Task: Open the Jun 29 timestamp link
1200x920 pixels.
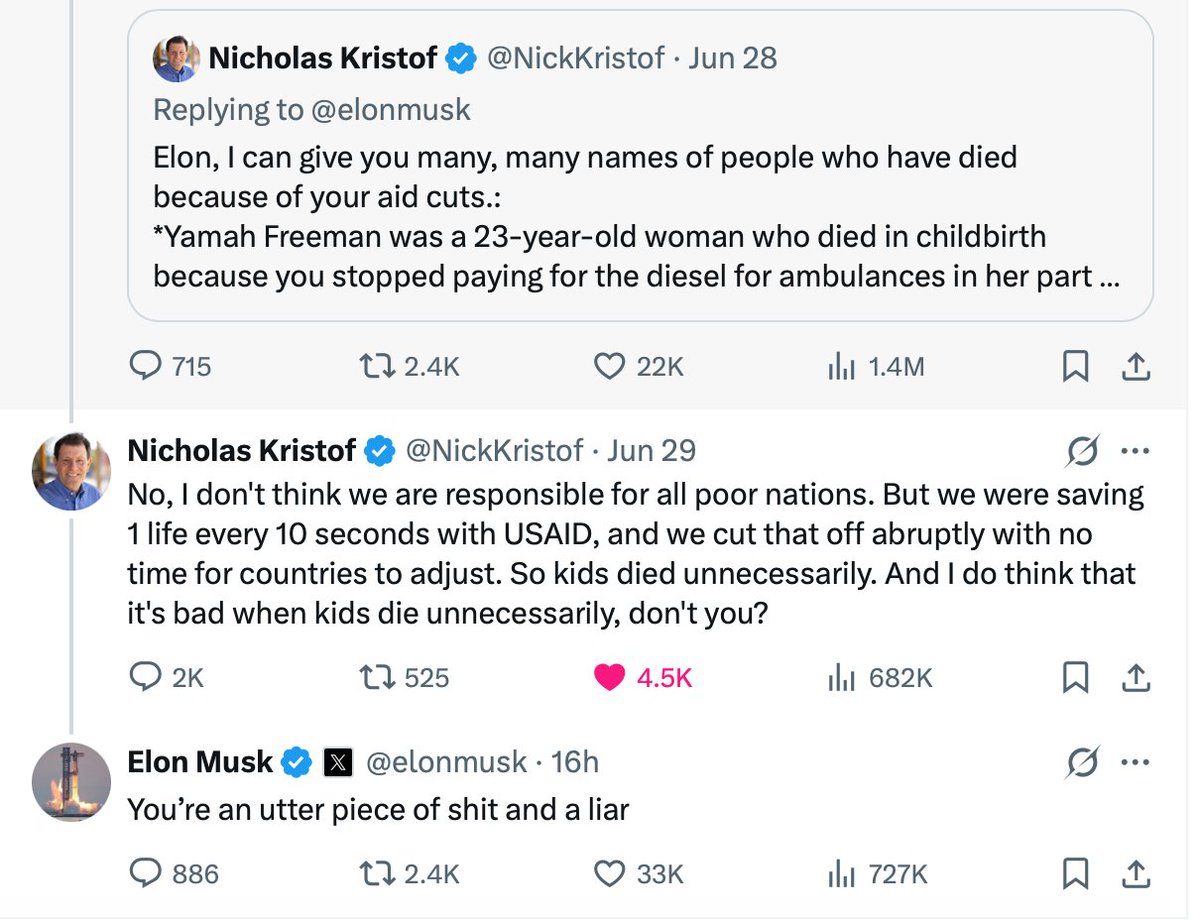Action: pyautogui.click(x=651, y=451)
